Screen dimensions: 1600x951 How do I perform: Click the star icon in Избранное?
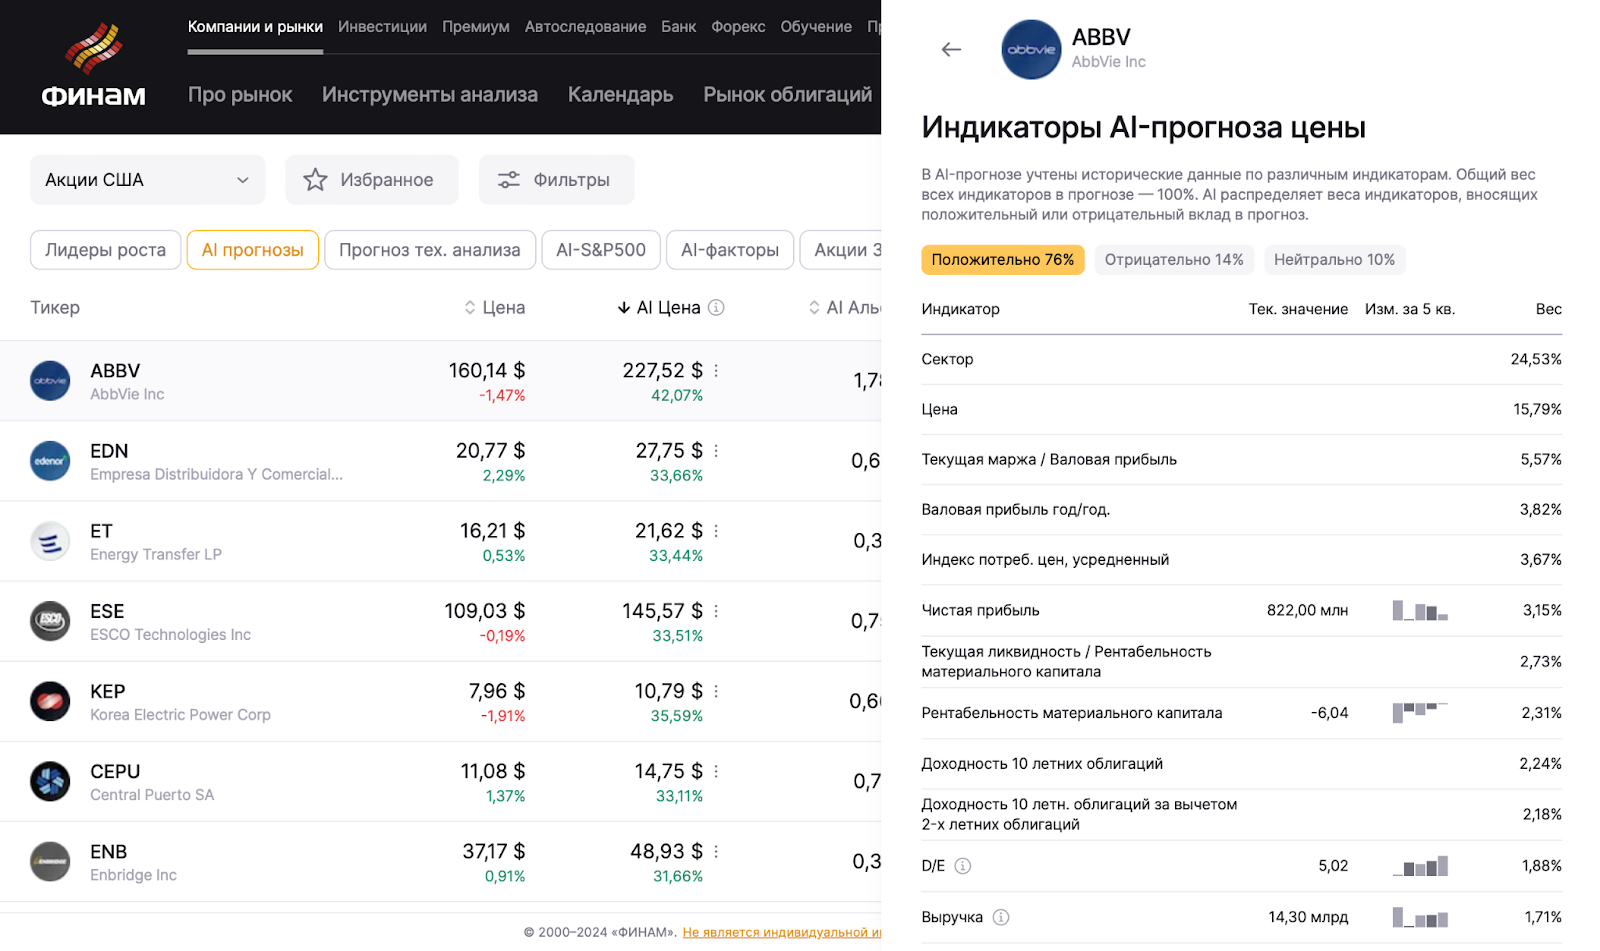[x=315, y=180]
